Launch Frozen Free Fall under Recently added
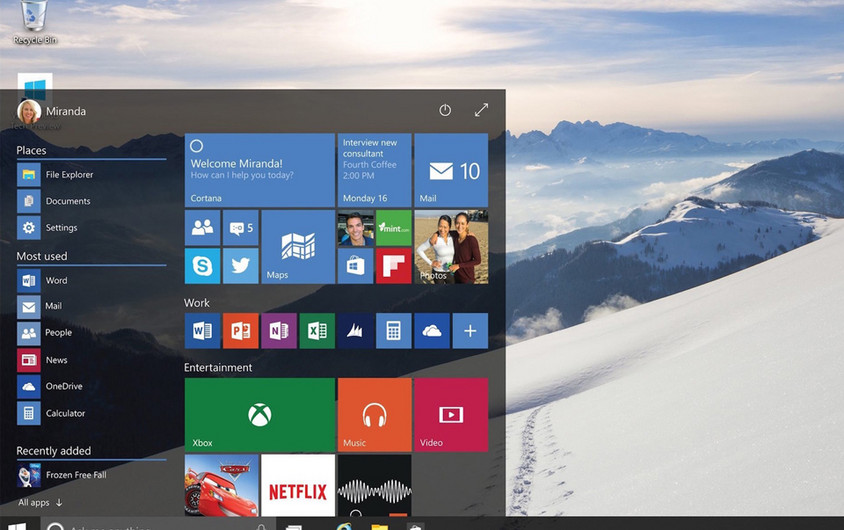844x530 pixels. click(62, 475)
